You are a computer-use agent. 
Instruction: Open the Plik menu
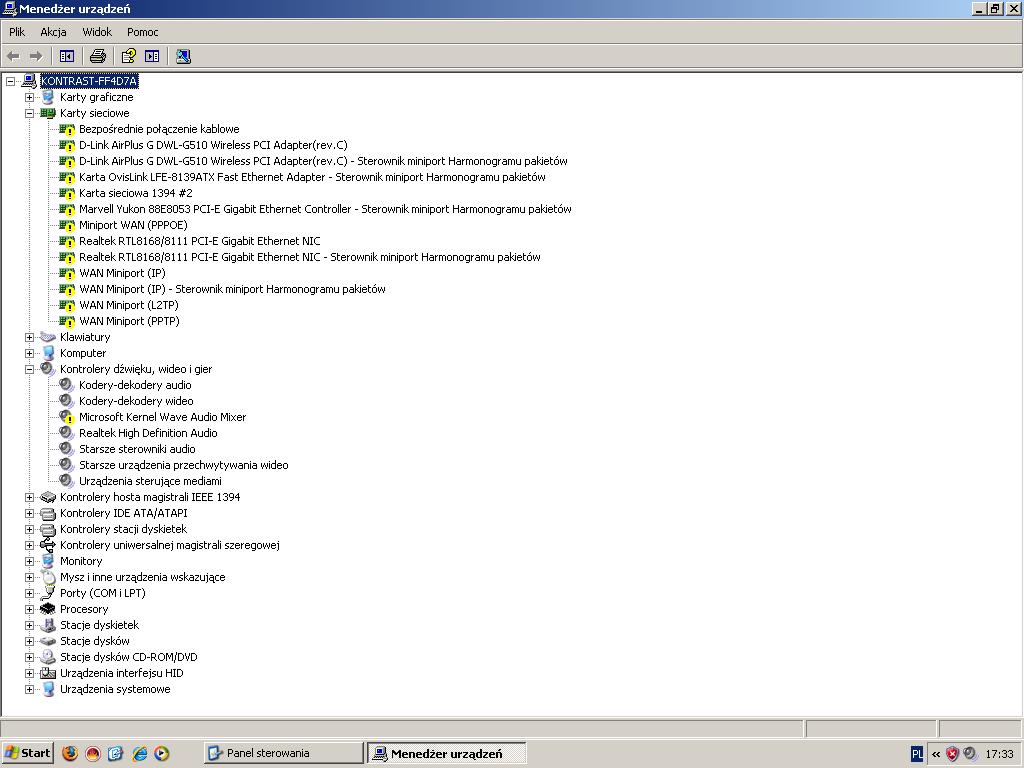(17, 32)
